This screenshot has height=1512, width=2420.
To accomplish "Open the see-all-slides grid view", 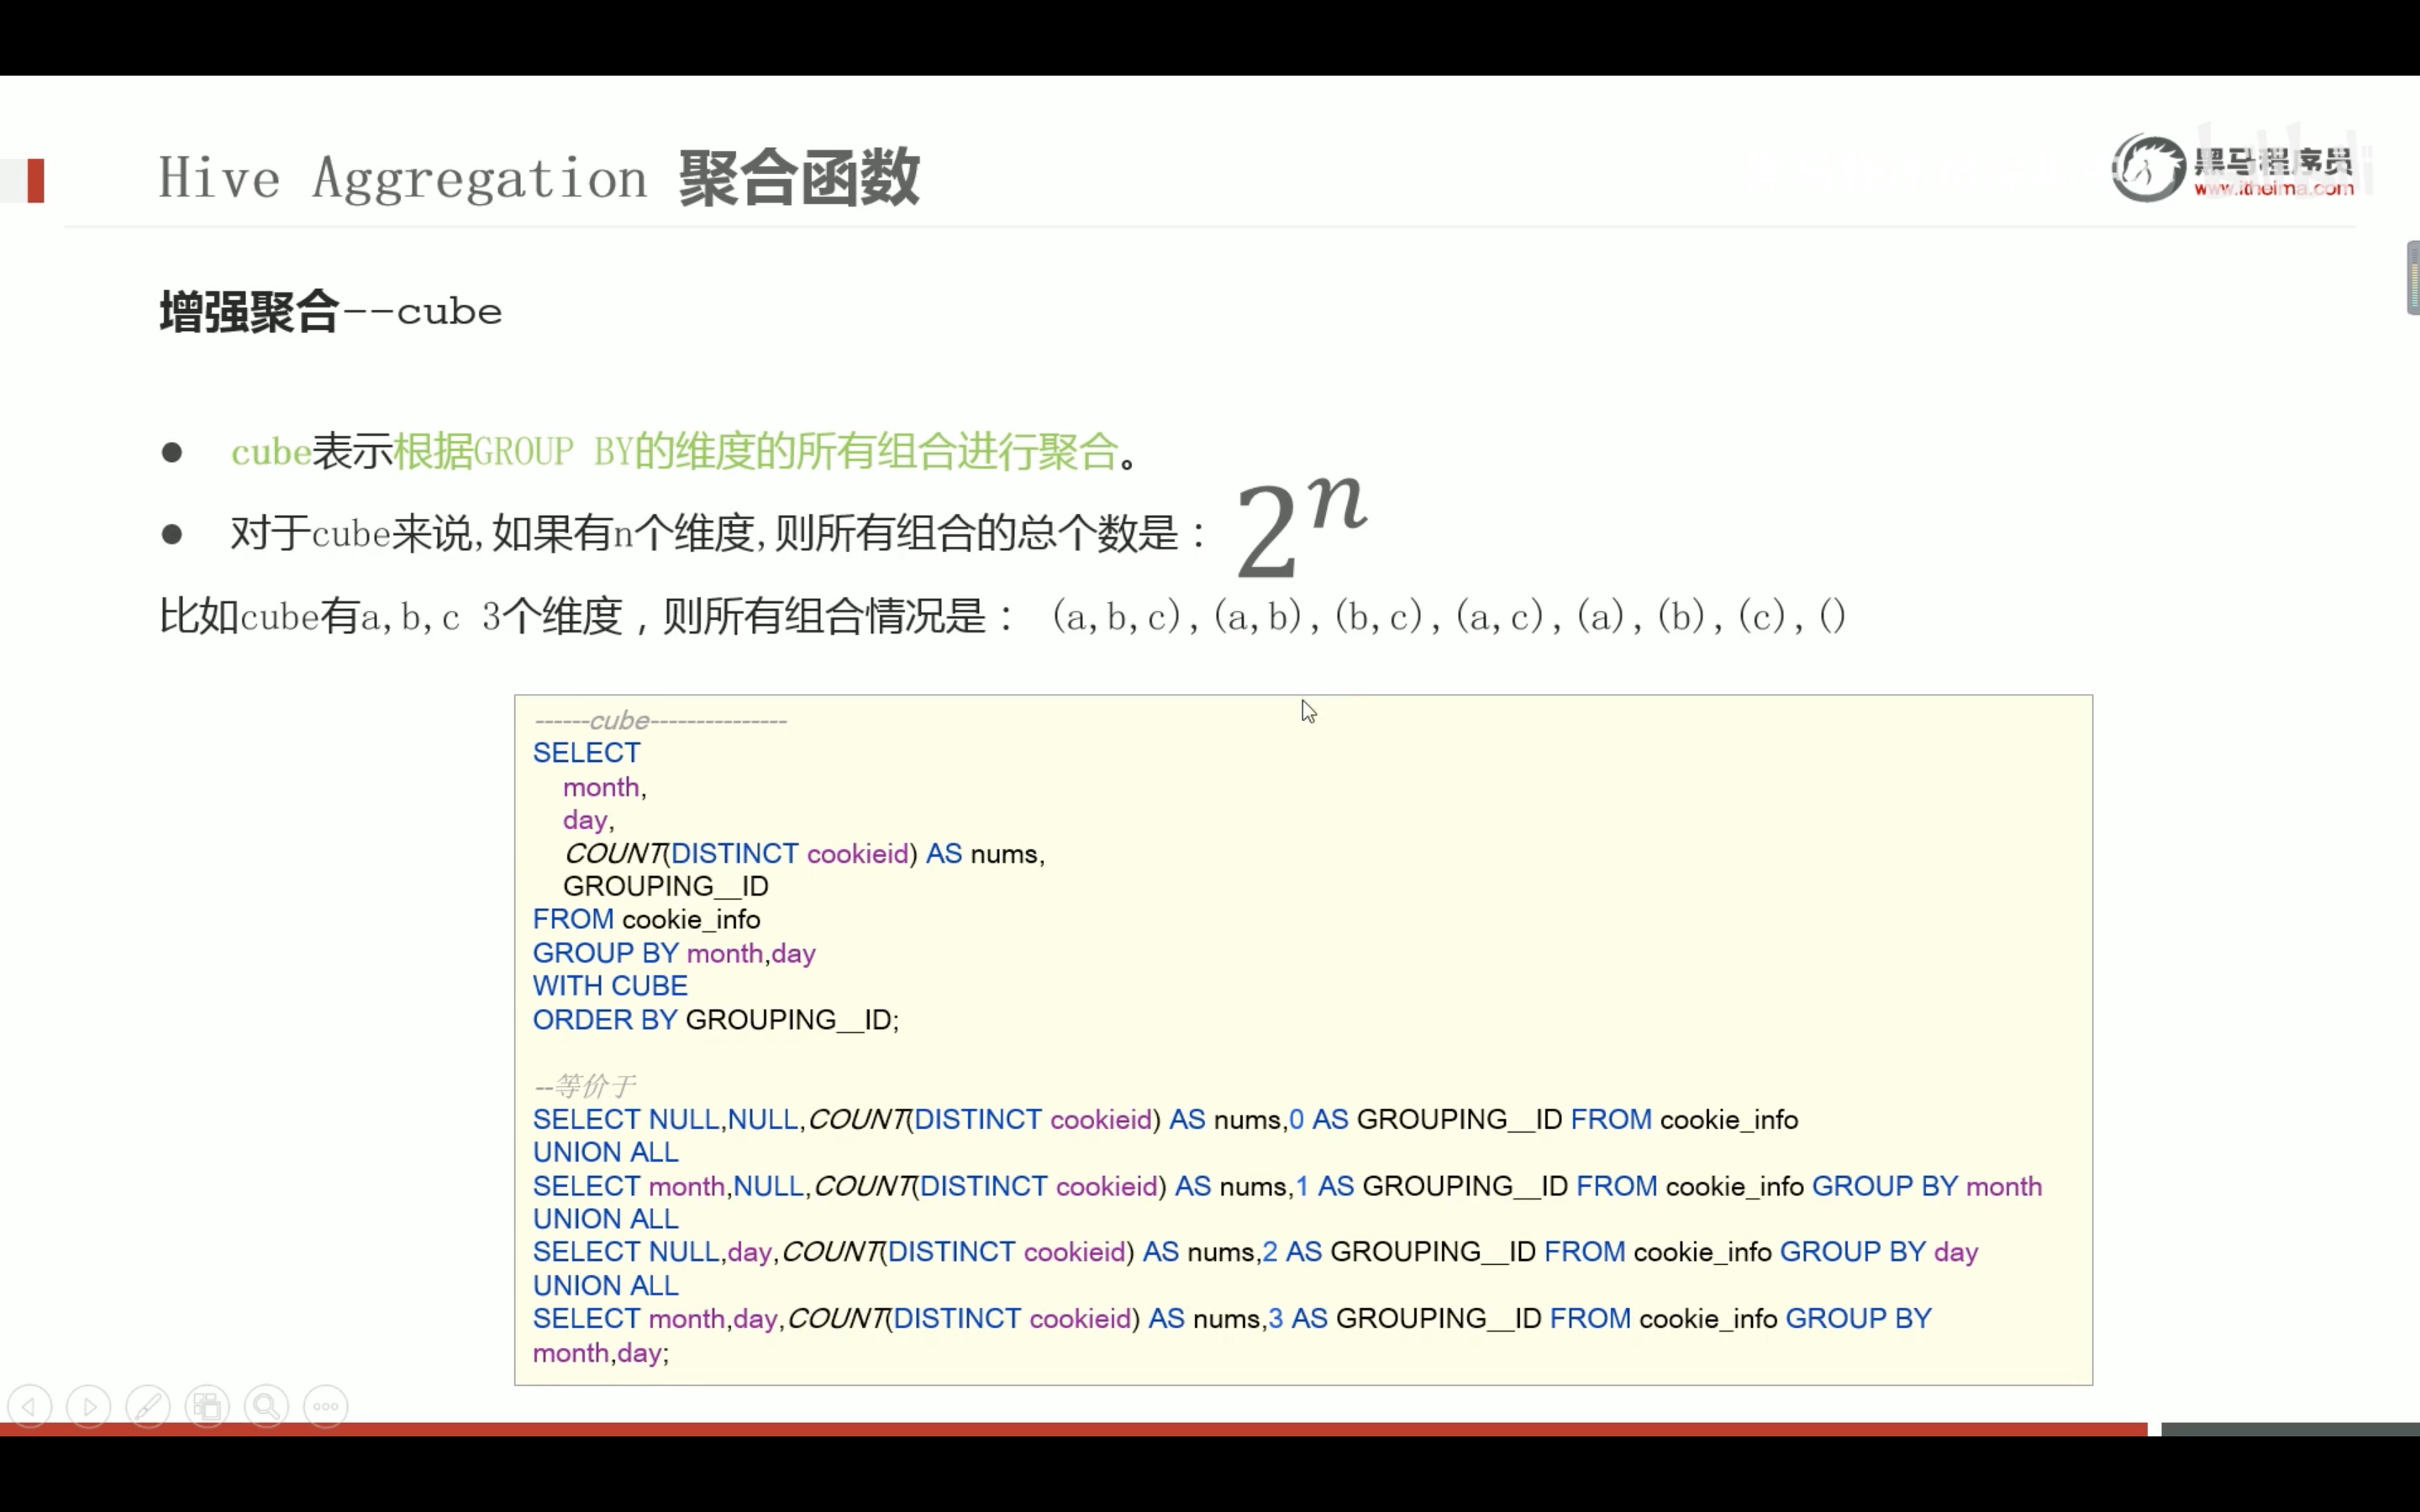I will coord(208,1407).
